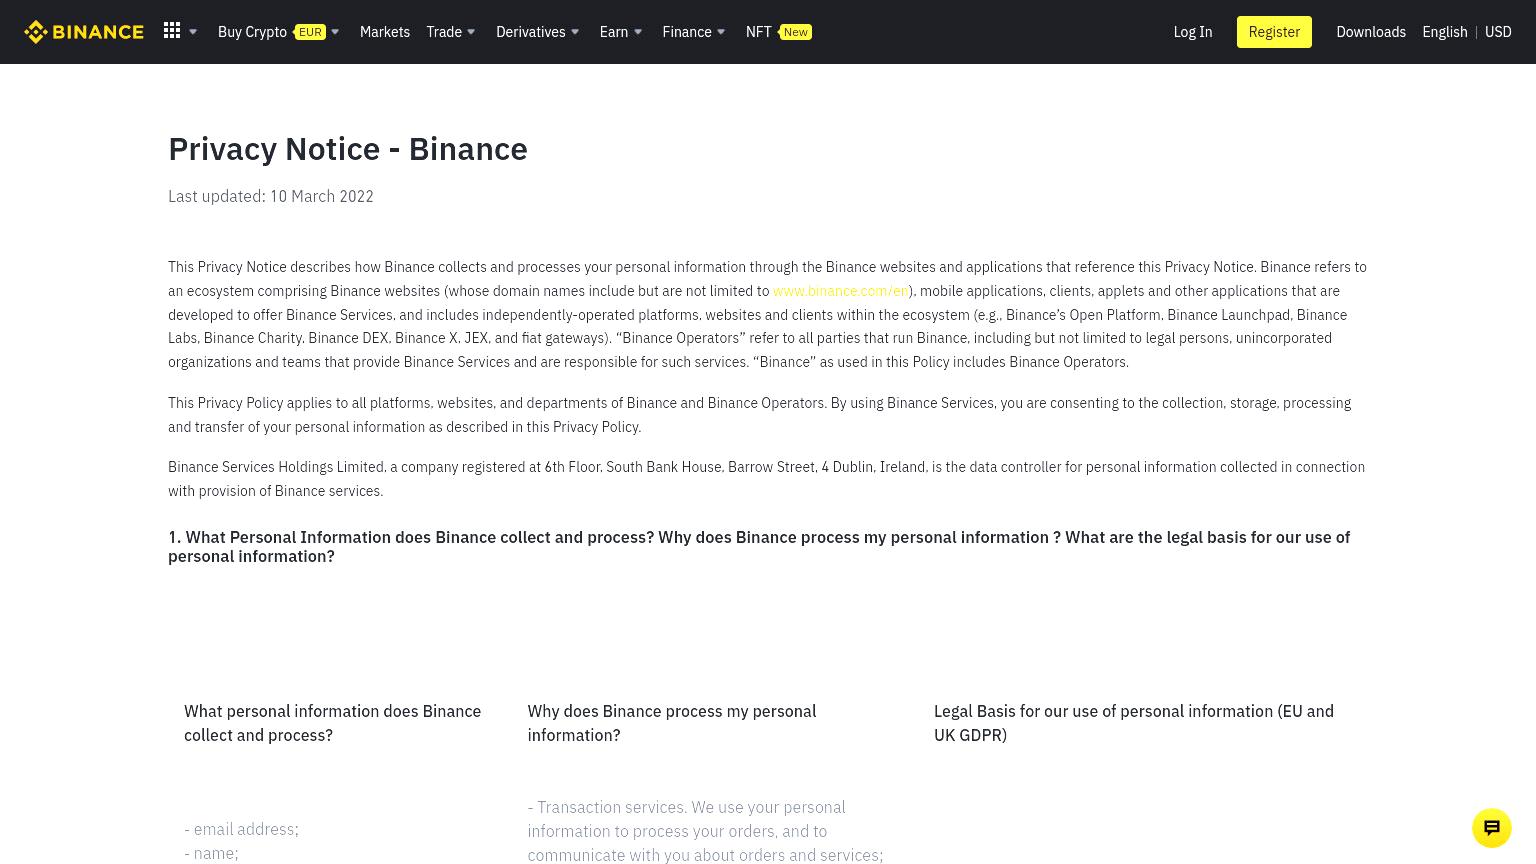The image size is (1536, 864).
Task: Click the yellow Register button
Action: pos(1274,32)
